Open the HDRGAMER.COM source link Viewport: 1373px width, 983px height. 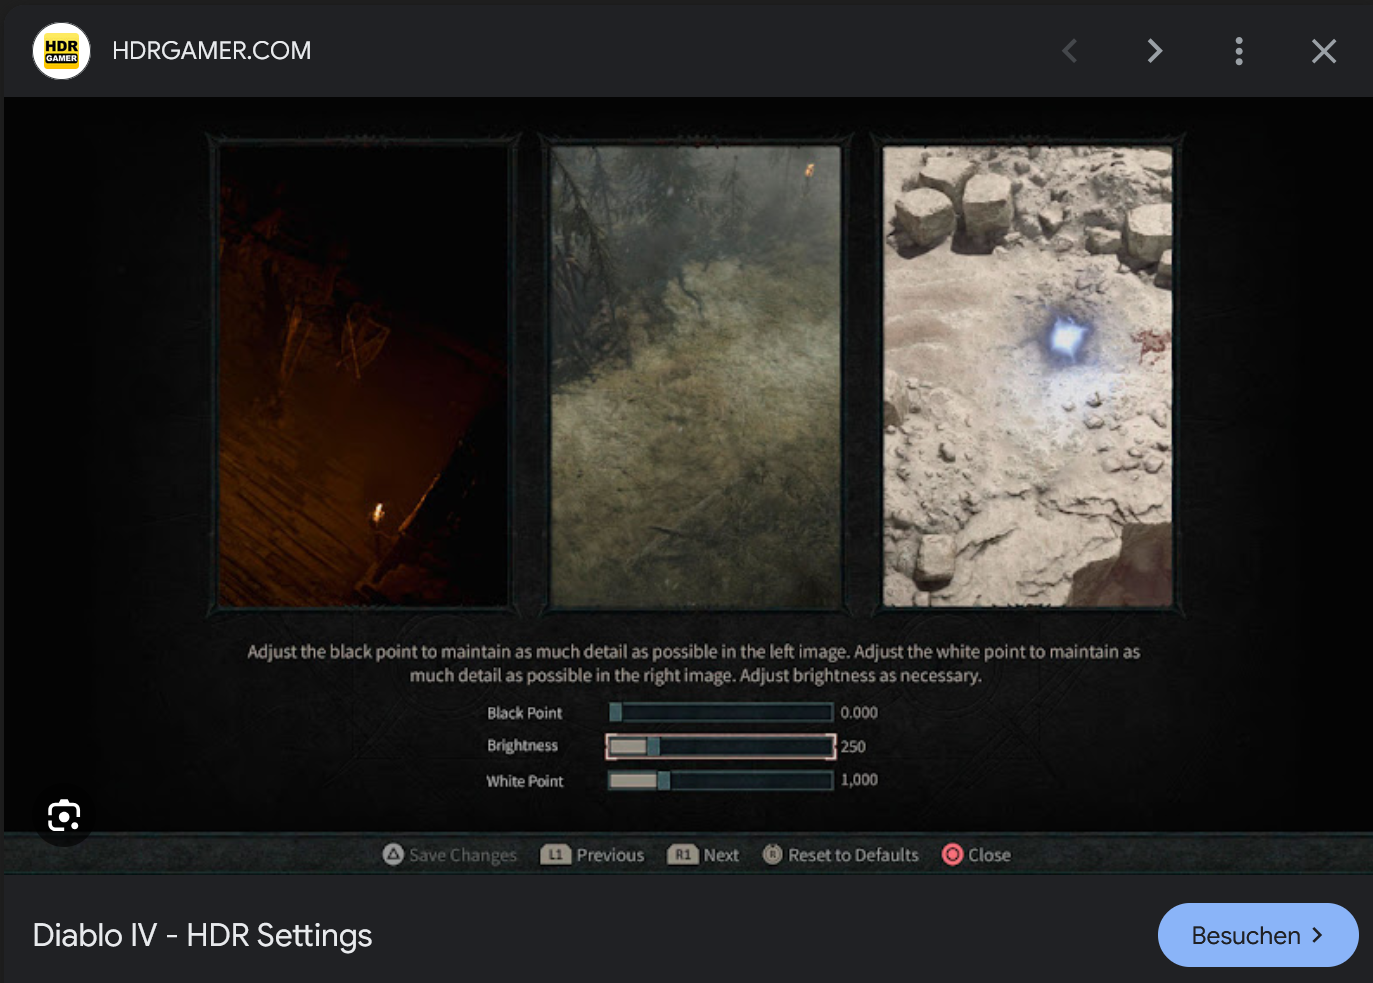pos(211,51)
